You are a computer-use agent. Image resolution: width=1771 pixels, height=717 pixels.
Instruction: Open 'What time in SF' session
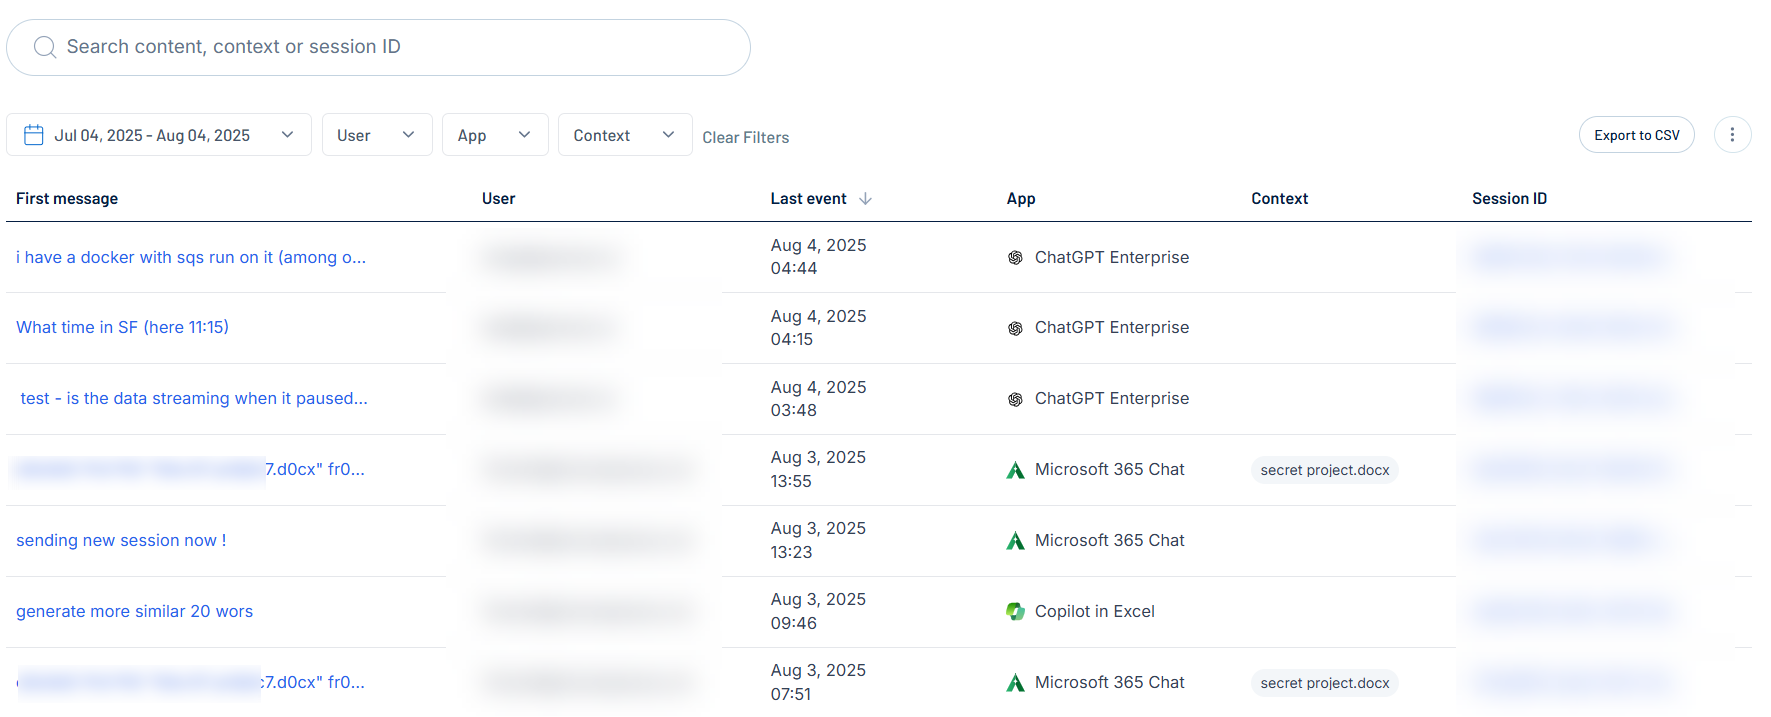[122, 327]
